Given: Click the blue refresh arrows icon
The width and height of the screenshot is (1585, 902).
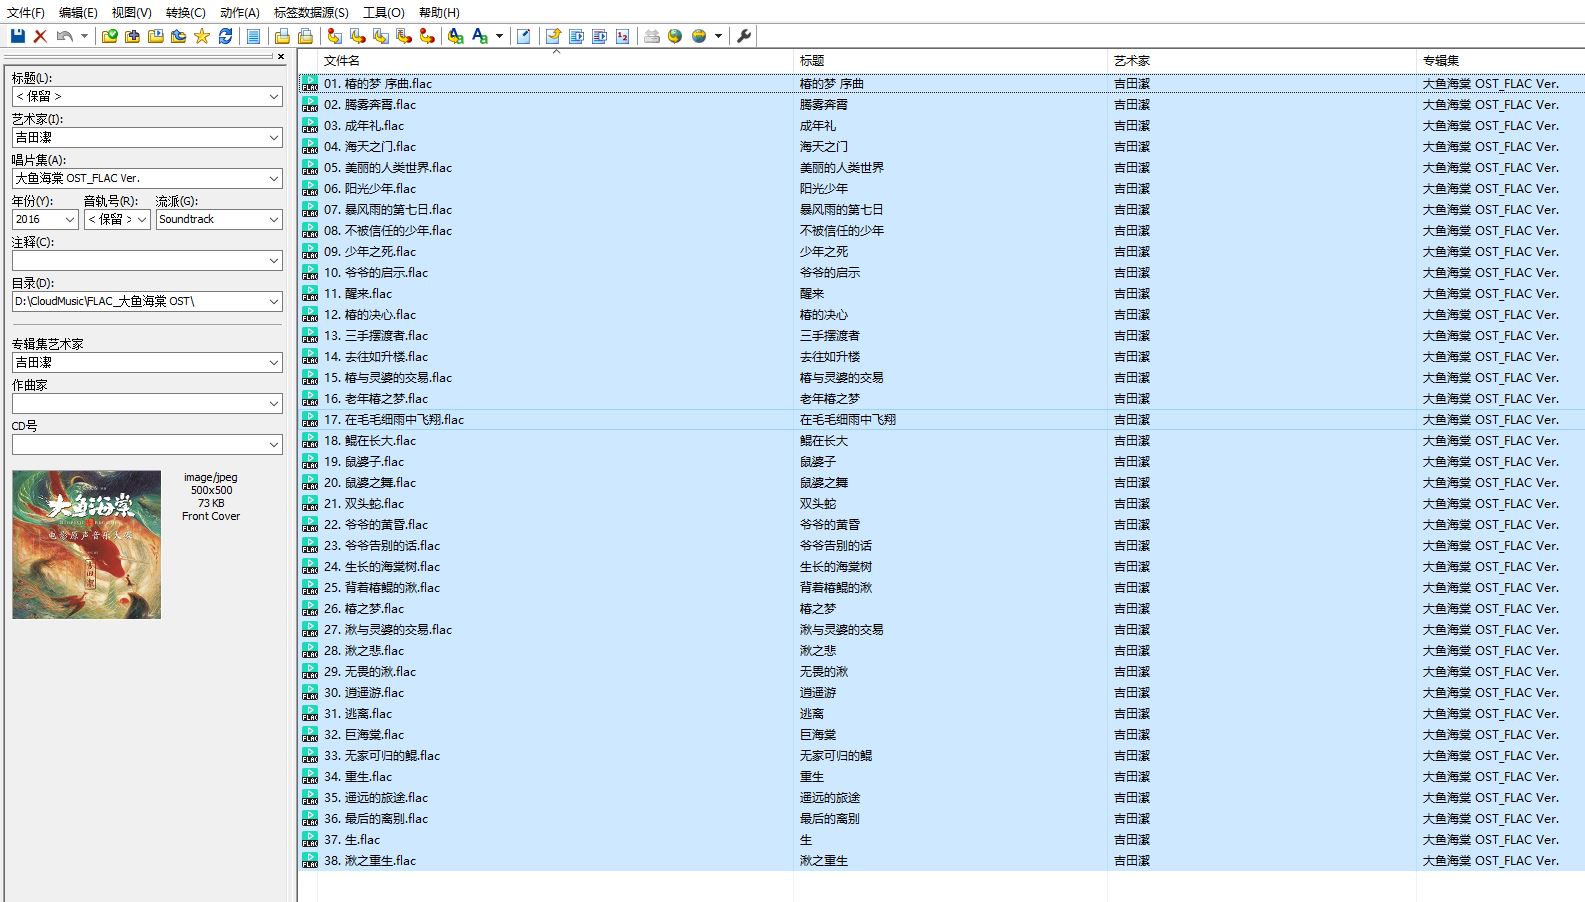Looking at the screenshot, I should tap(225, 36).
